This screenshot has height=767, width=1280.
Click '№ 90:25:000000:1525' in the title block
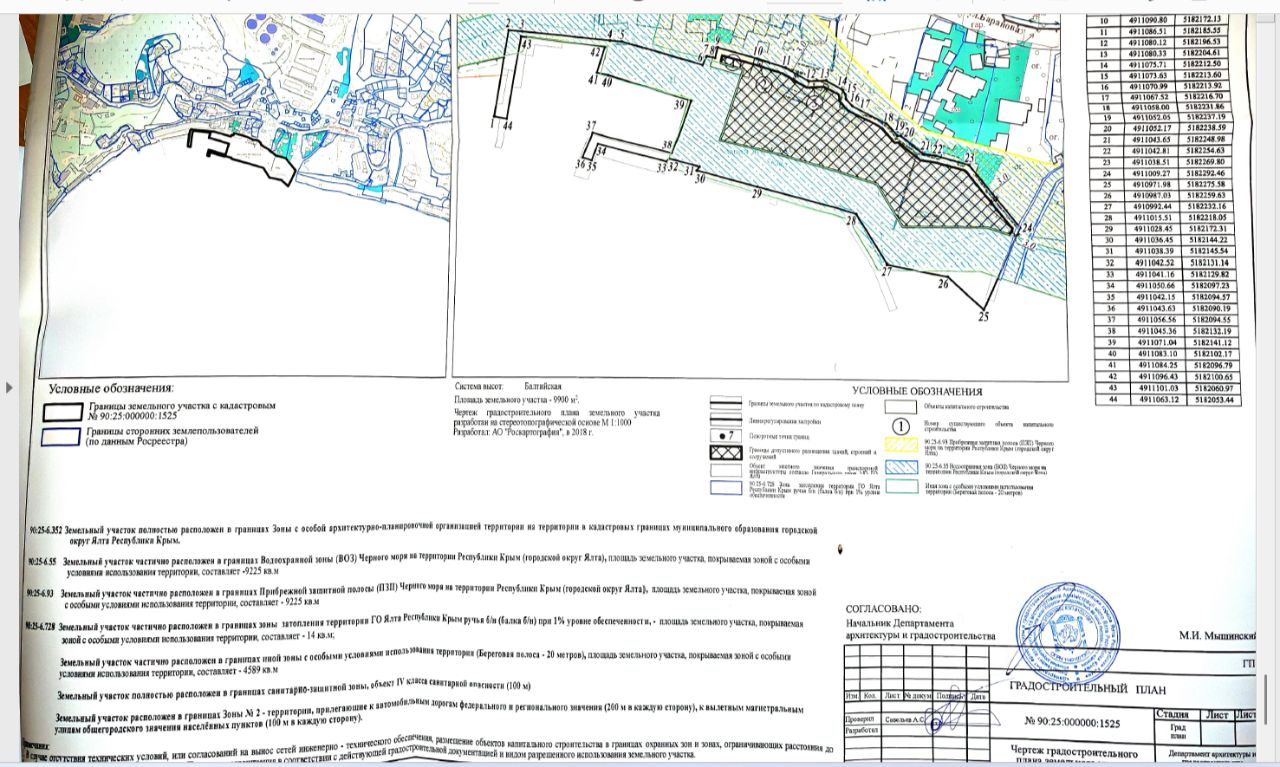tap(1072, 720)
